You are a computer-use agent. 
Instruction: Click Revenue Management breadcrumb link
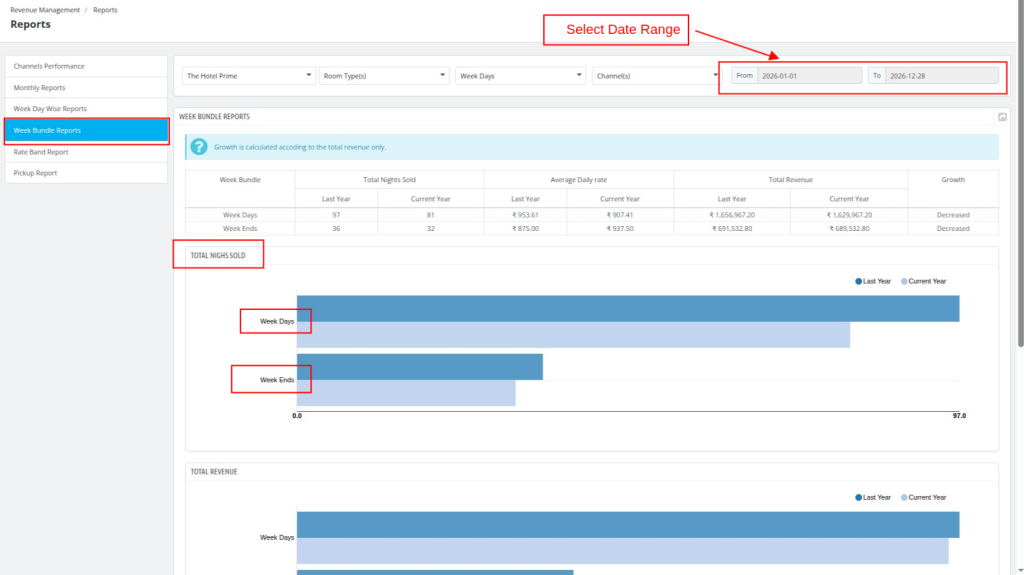(45, 10)
